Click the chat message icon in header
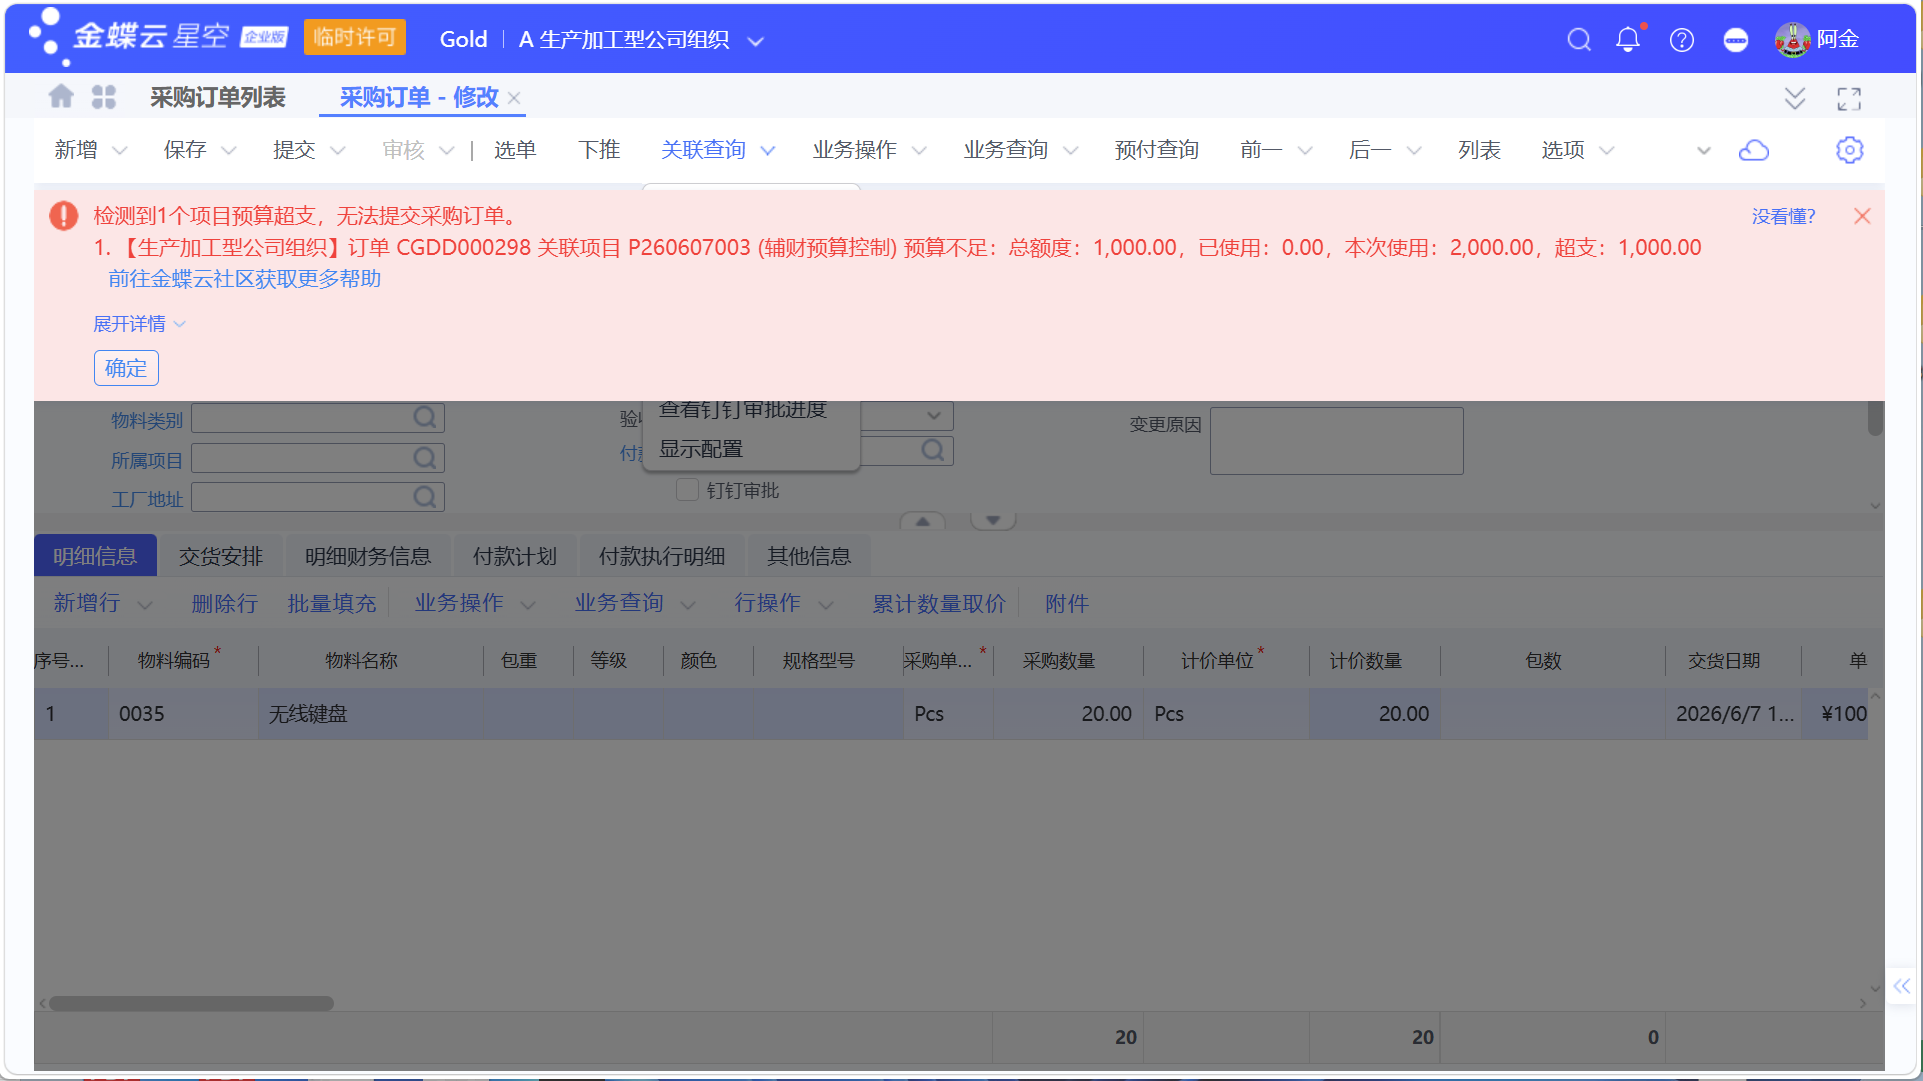This screenshot has width=1923, height=1081. 1736,40
